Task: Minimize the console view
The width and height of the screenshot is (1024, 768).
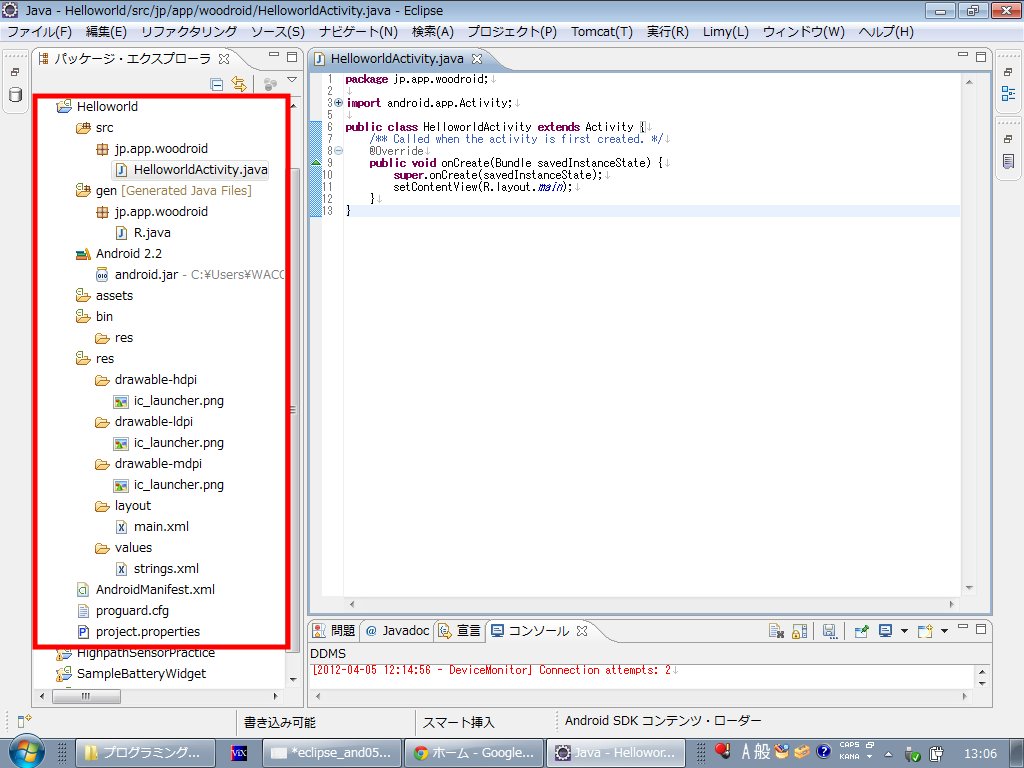Action: point(963,628)
